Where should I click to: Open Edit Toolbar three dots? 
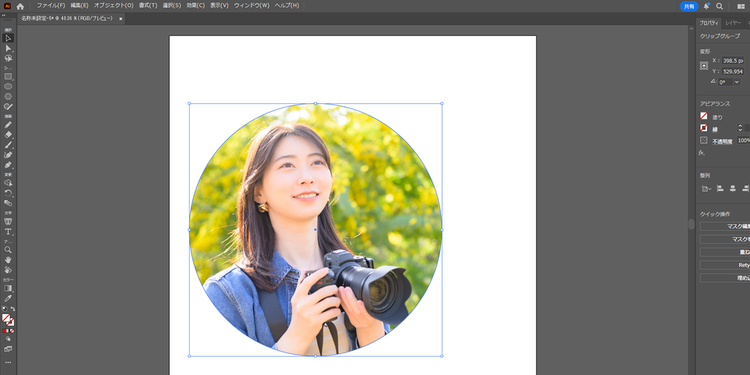click(x=8, y=362)
